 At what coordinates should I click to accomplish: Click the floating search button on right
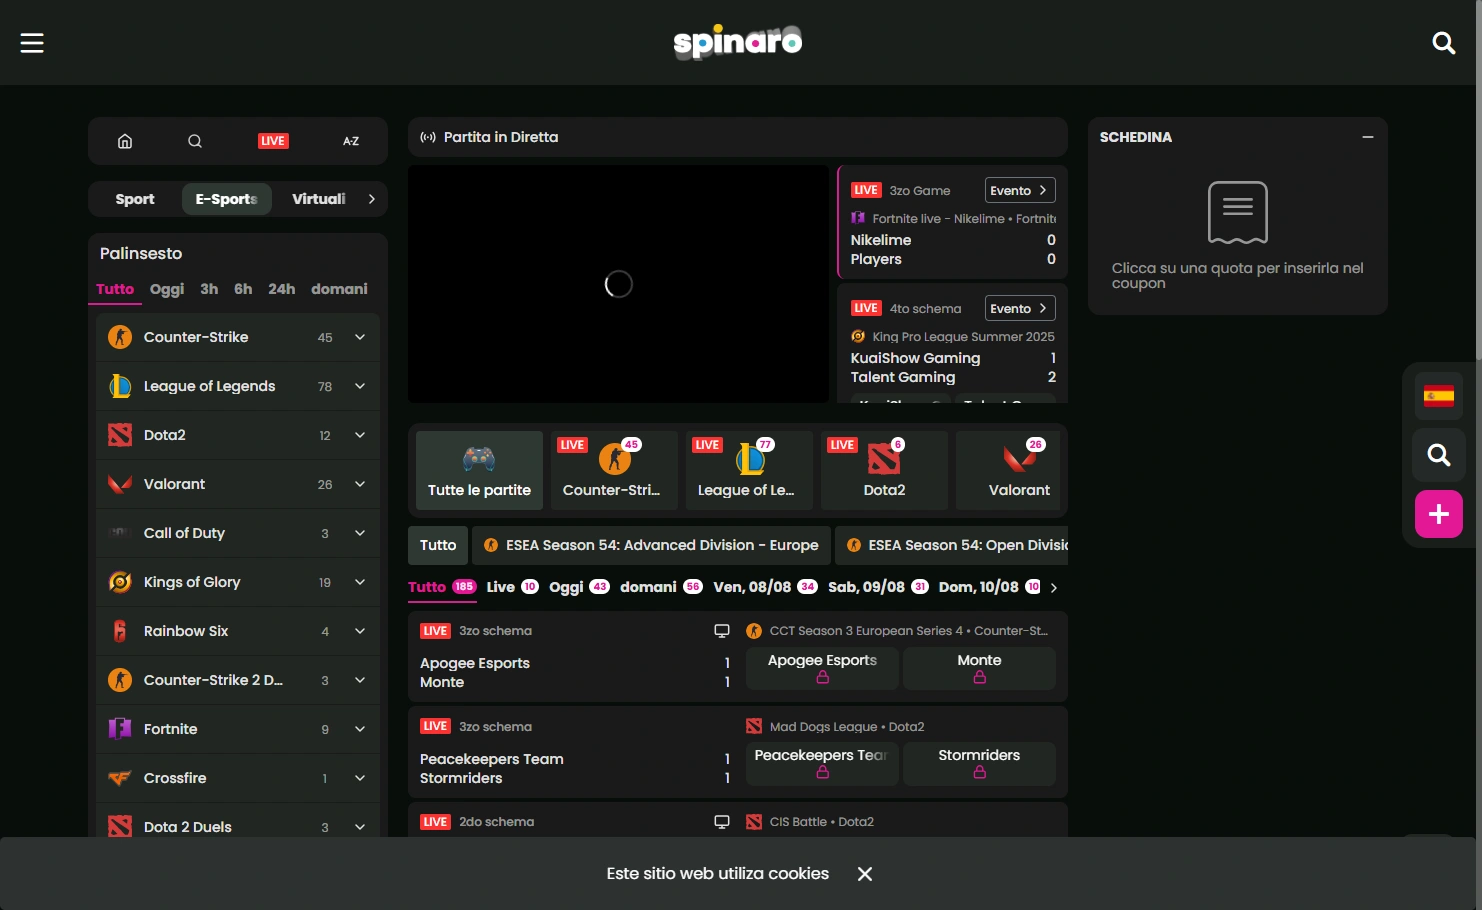(1439, 455)
